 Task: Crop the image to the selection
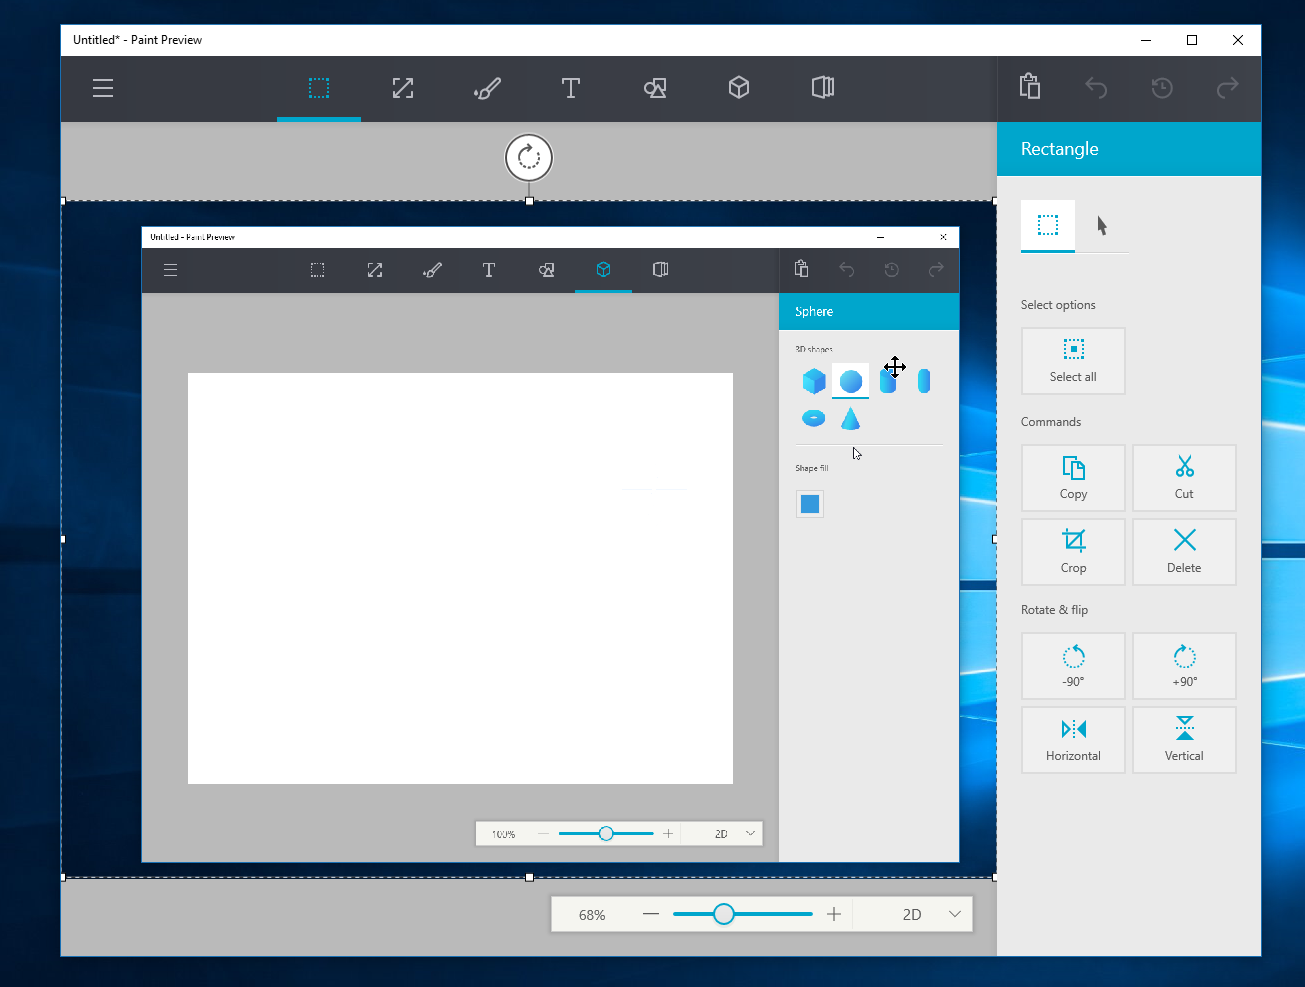coord(1073,551)
